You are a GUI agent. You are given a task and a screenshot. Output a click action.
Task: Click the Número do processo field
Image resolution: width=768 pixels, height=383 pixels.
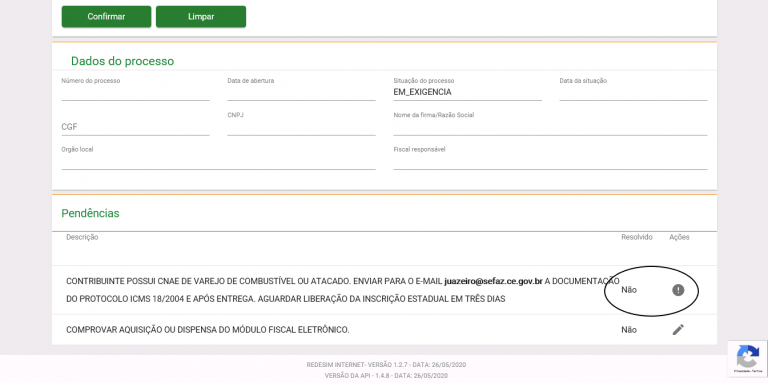tap(135, 93)
